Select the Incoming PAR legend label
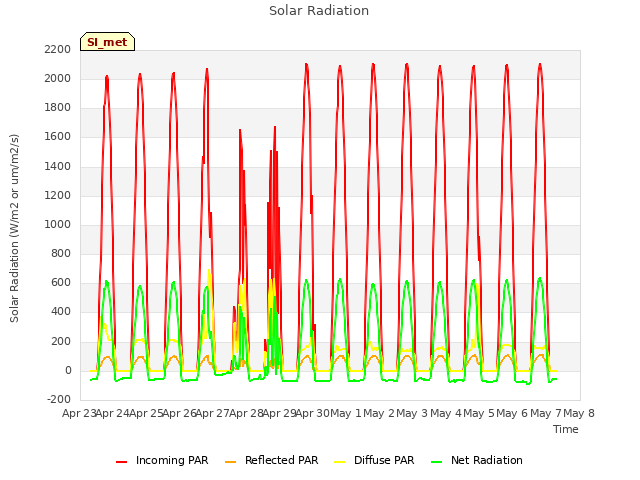The height and width of the screenshot is (480, 640). 172,460
